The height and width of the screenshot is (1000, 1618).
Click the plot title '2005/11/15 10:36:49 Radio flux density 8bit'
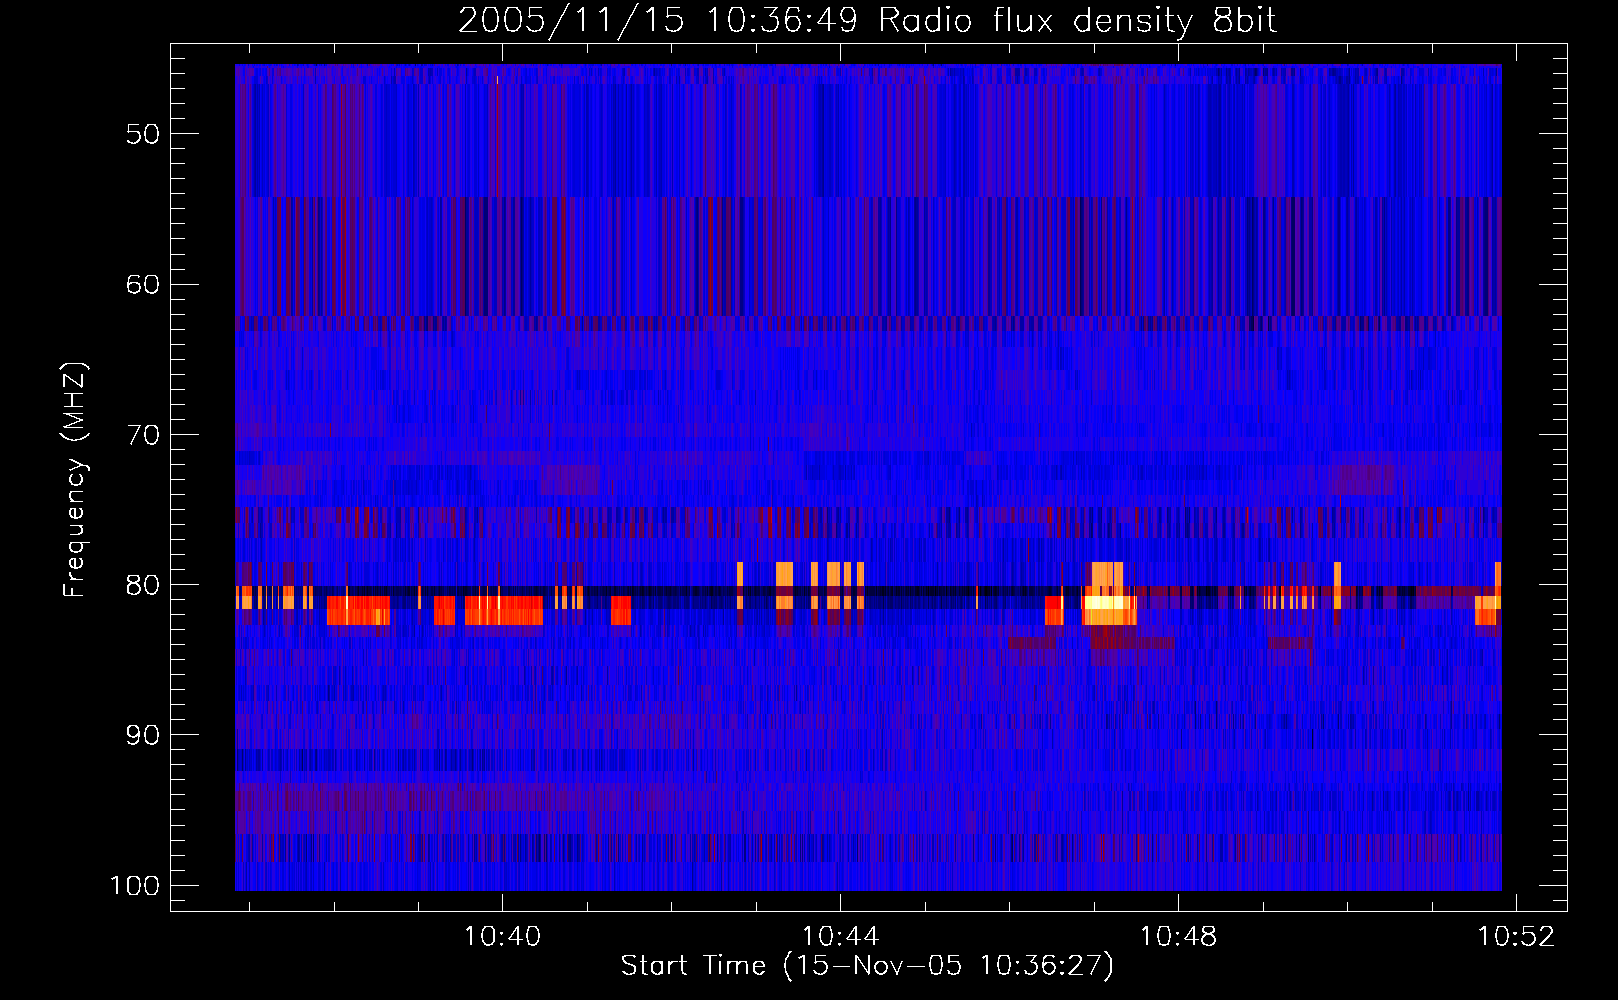point(867,20)
